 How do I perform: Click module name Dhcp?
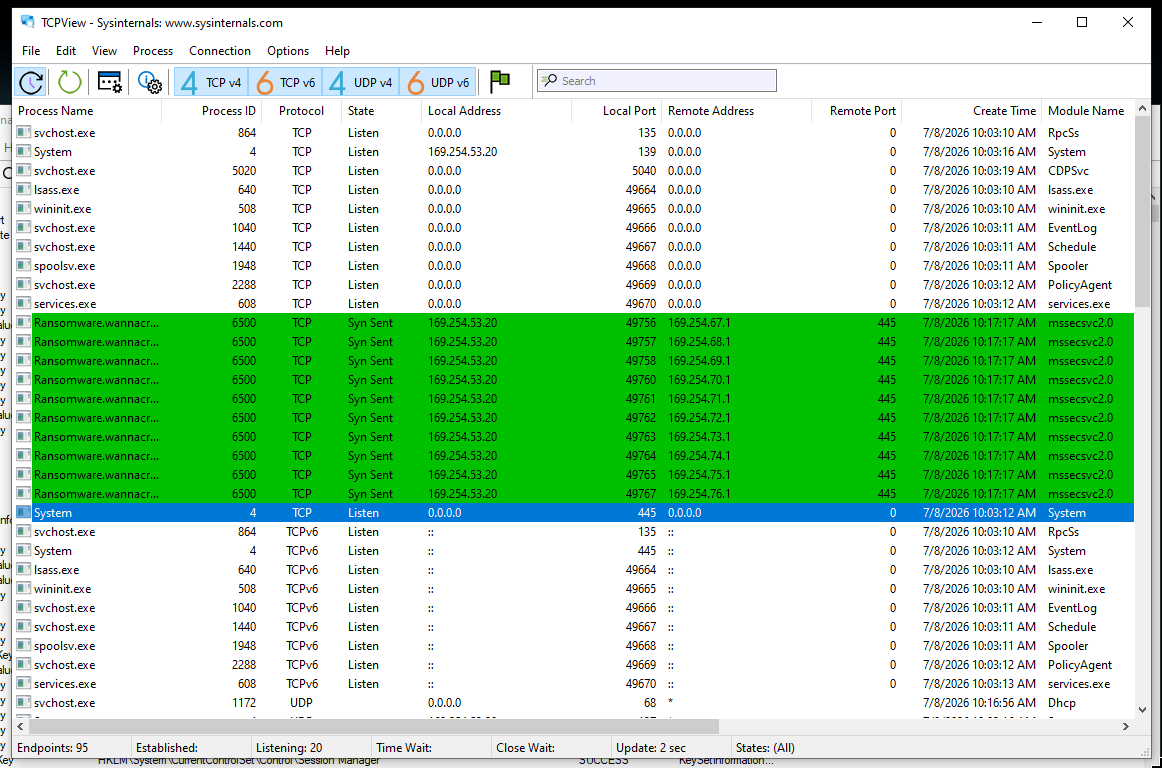pyautogui.click(x=1061, y=703)
